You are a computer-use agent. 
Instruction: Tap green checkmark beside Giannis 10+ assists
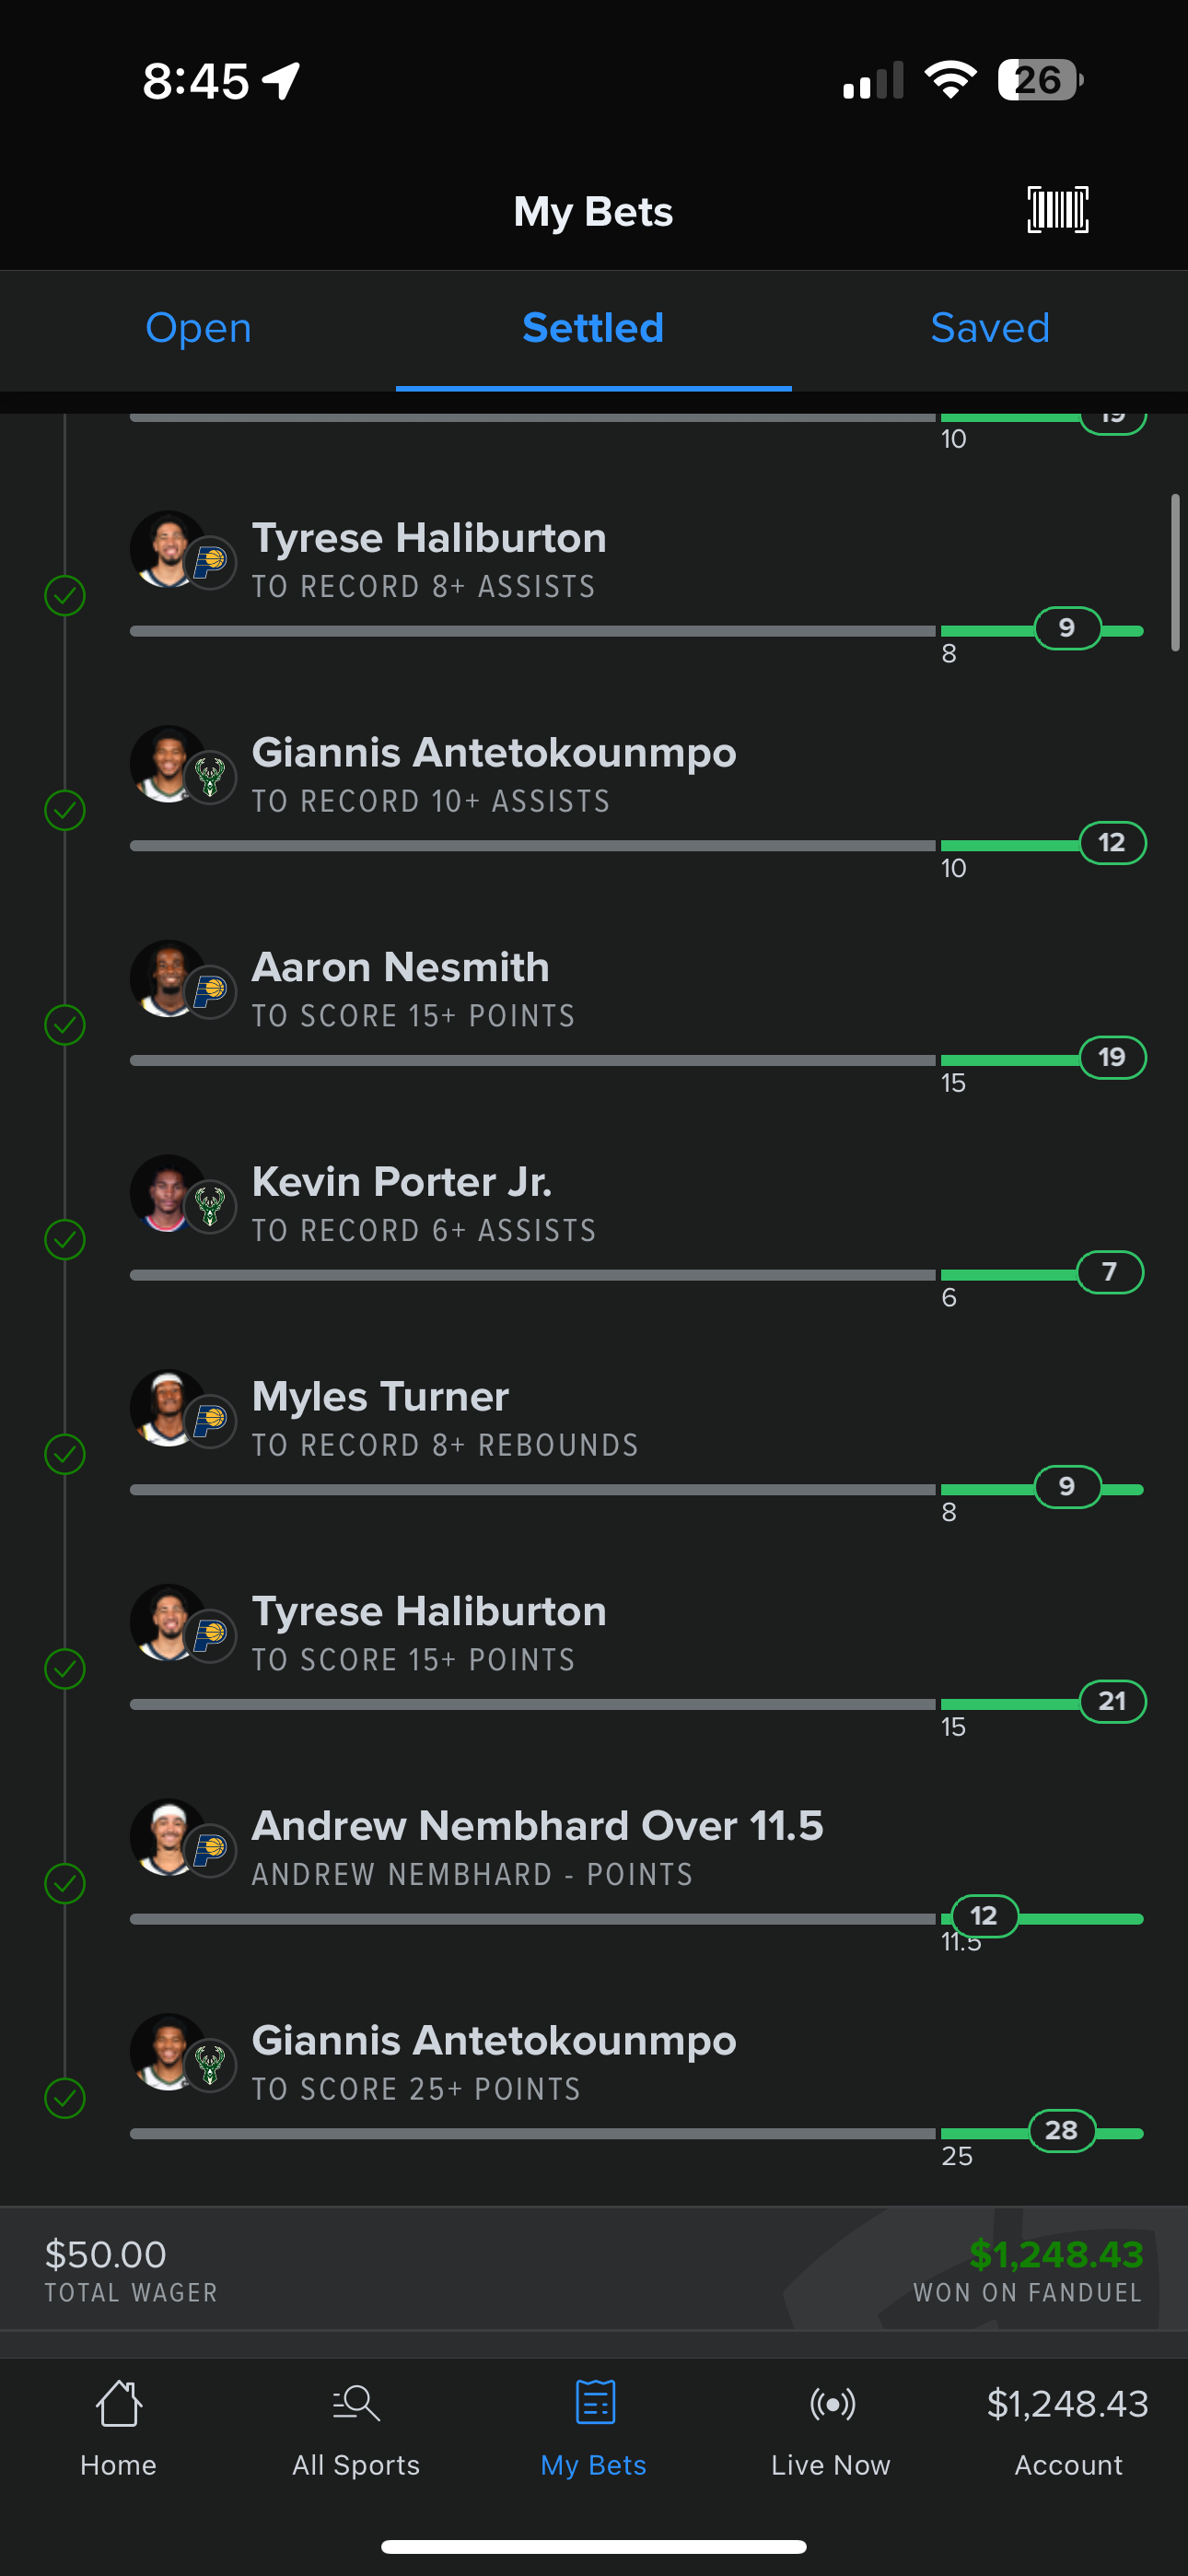pos(65,810)
